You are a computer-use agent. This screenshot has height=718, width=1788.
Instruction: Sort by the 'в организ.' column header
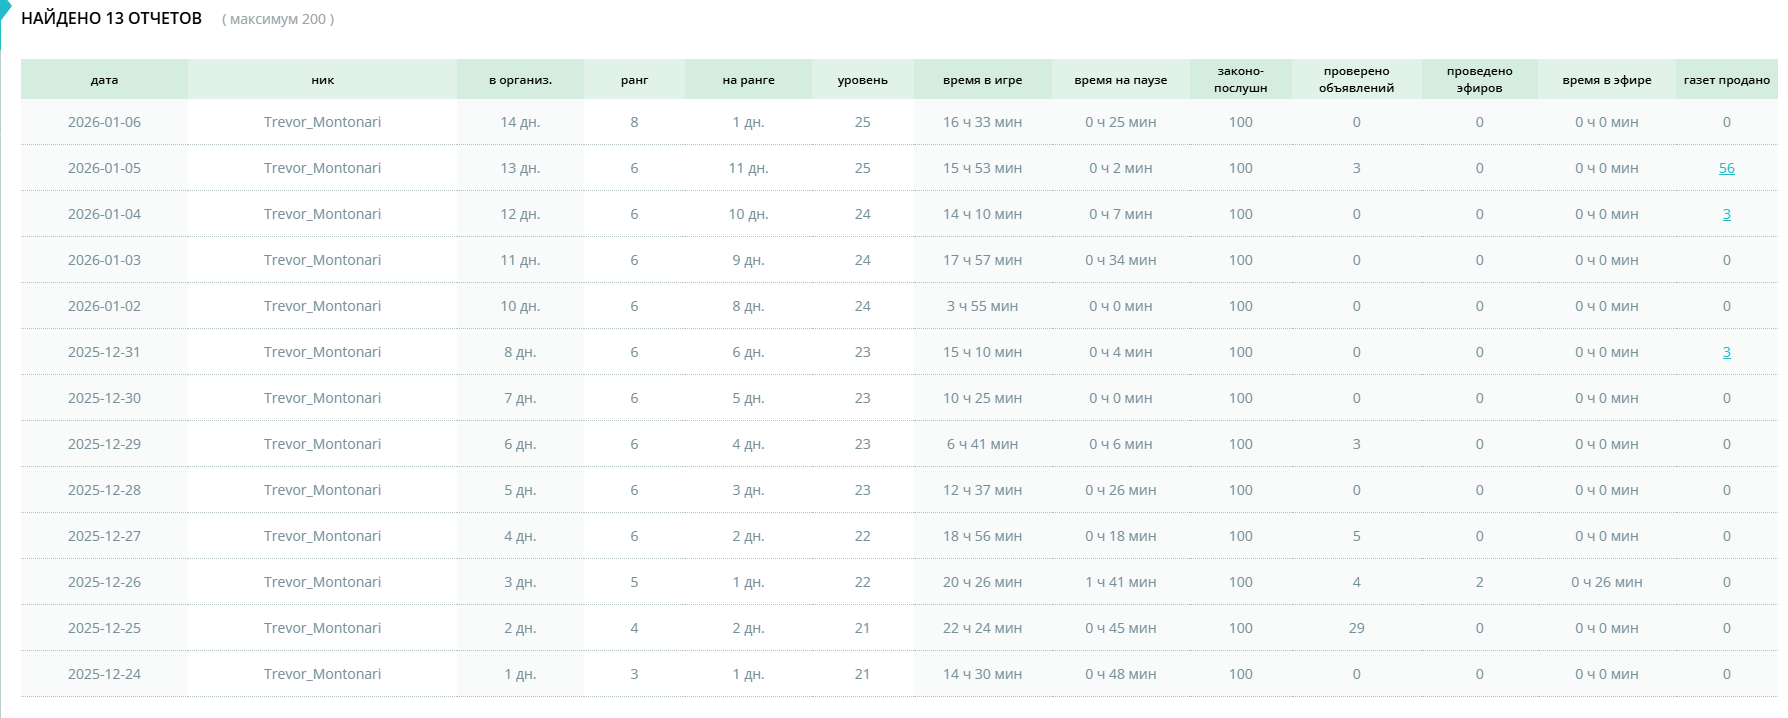[x=520, y=80]
